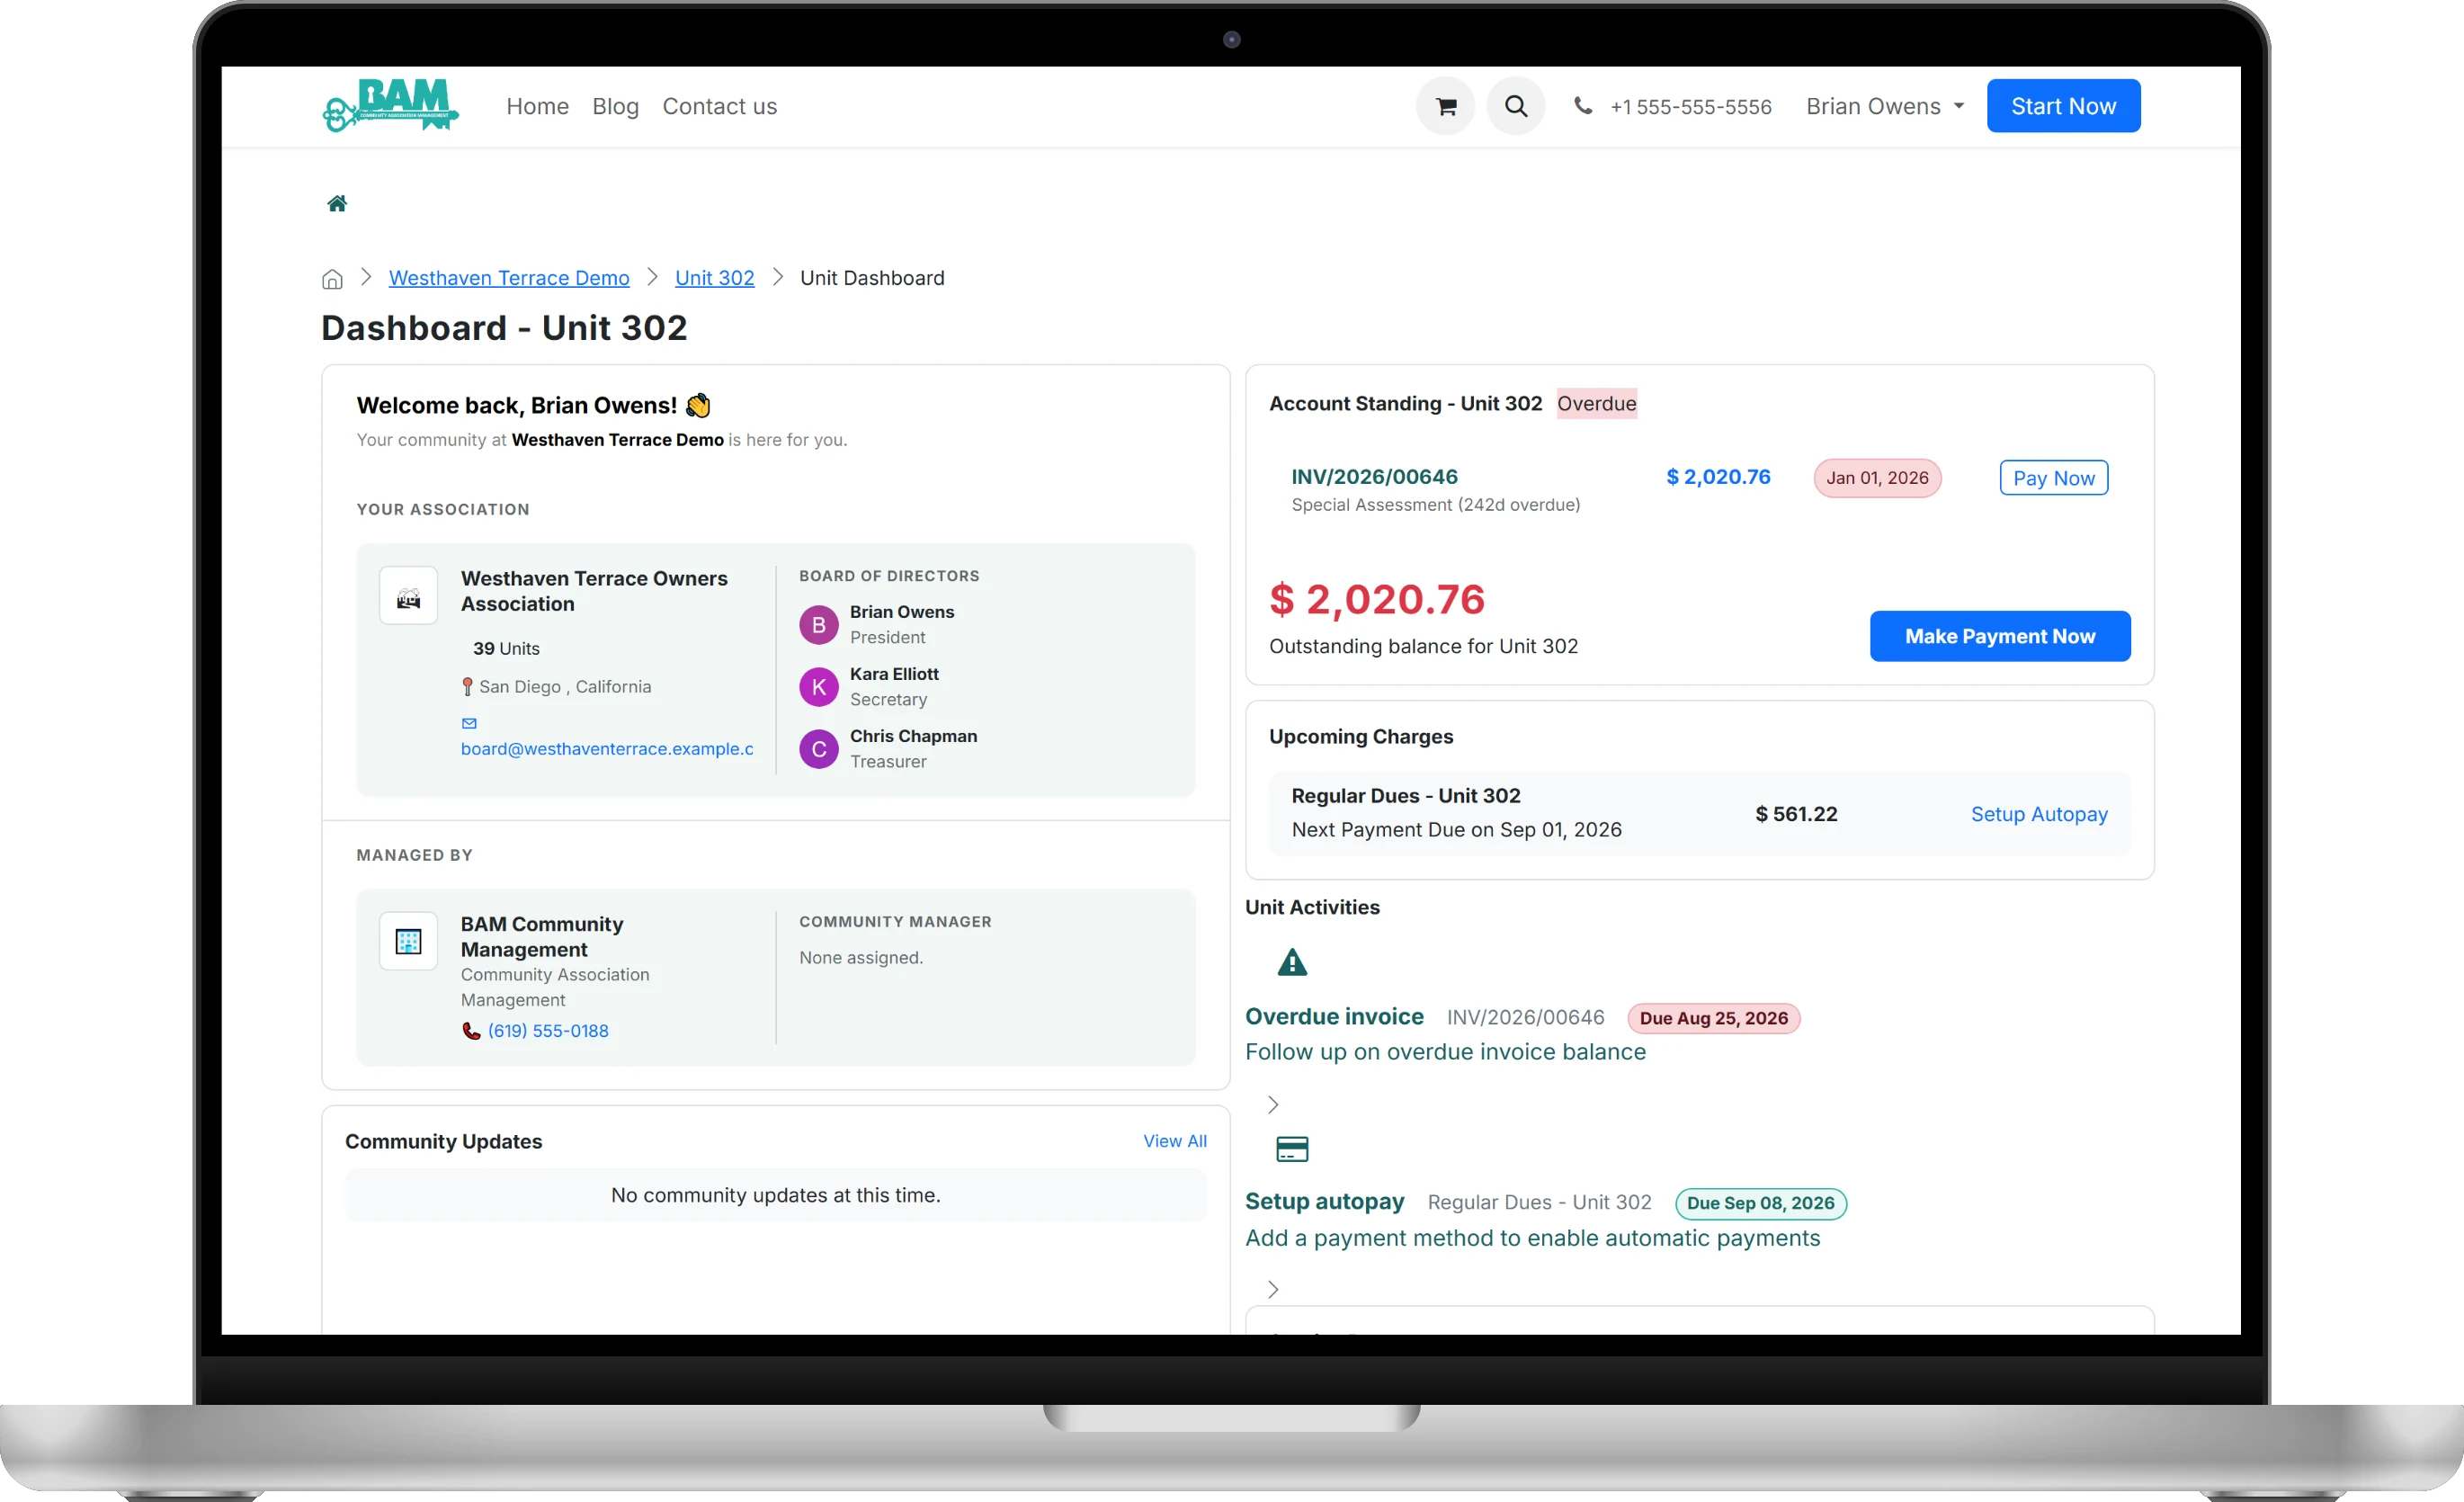Click the BAM Community Management building icon

pos(408,941)
